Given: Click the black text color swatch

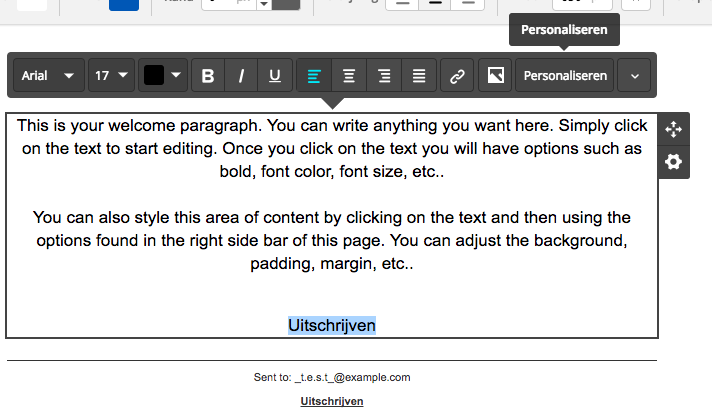Looking at the screenshot, I should (x=154, y=76).
